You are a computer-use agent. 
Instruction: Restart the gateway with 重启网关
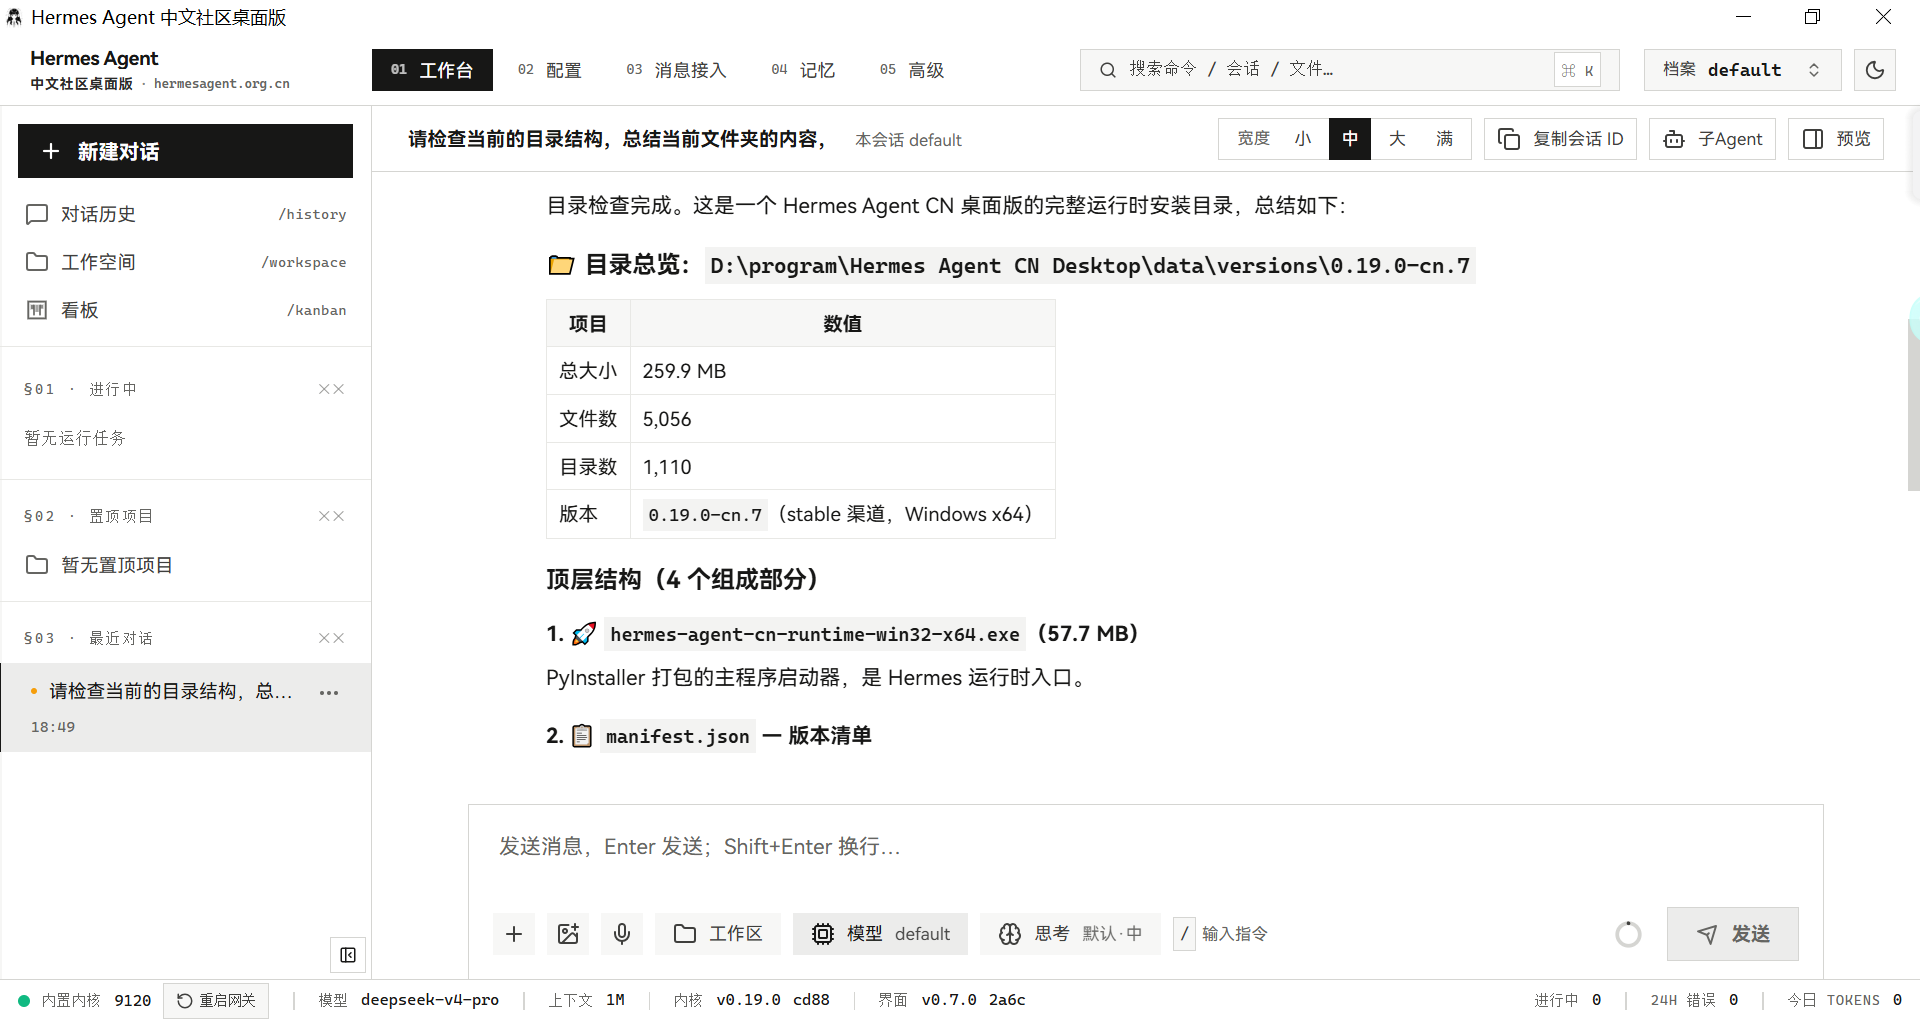pos(216,1000)
